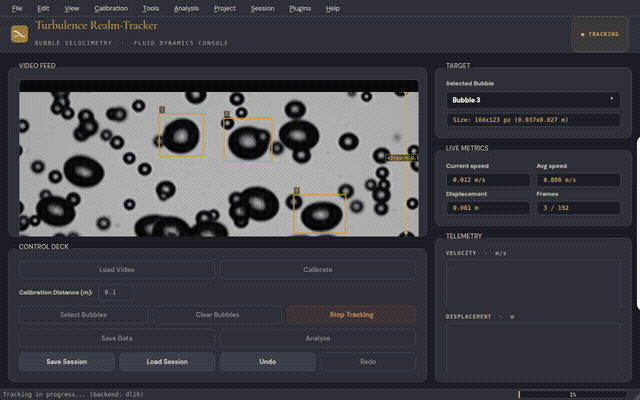The image size is (640, 400).
Task: Click the Select Bubbles button
Action: point(83,315)
